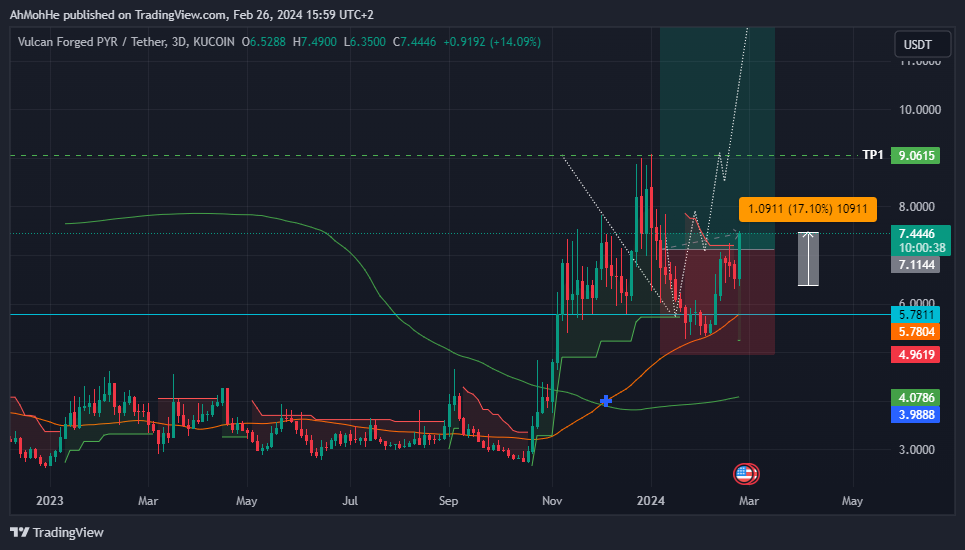Click the orange 5.7804 price label
965x550 pixels.
coord(915,332)
